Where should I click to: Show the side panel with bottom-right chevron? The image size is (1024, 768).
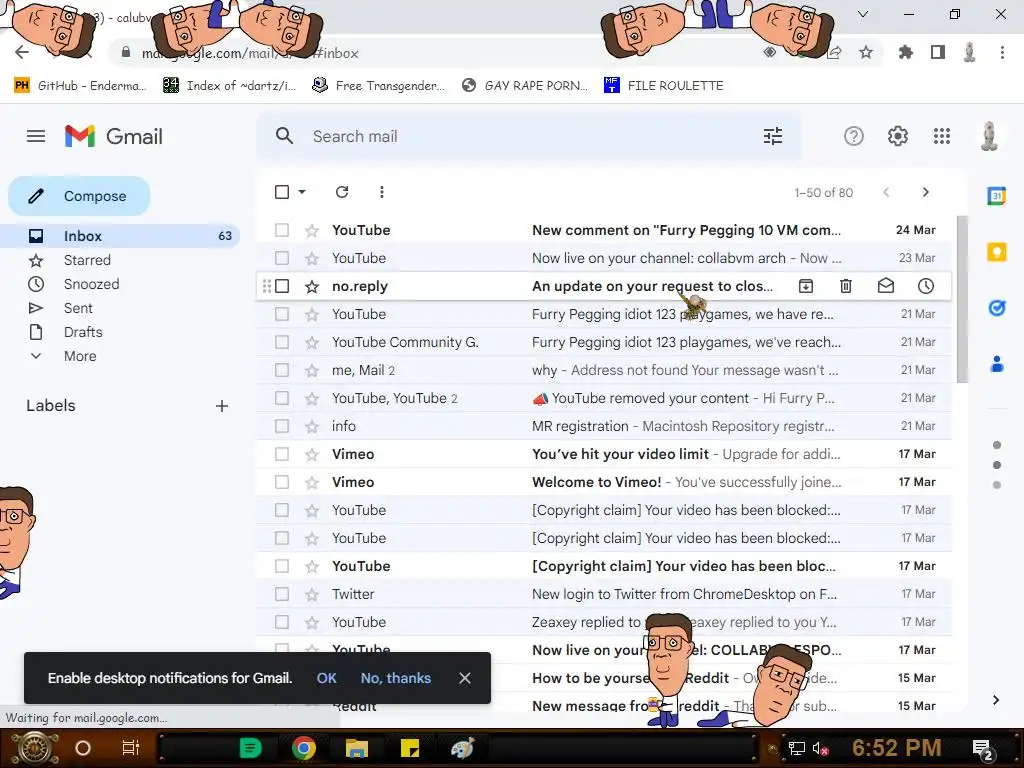995,700
